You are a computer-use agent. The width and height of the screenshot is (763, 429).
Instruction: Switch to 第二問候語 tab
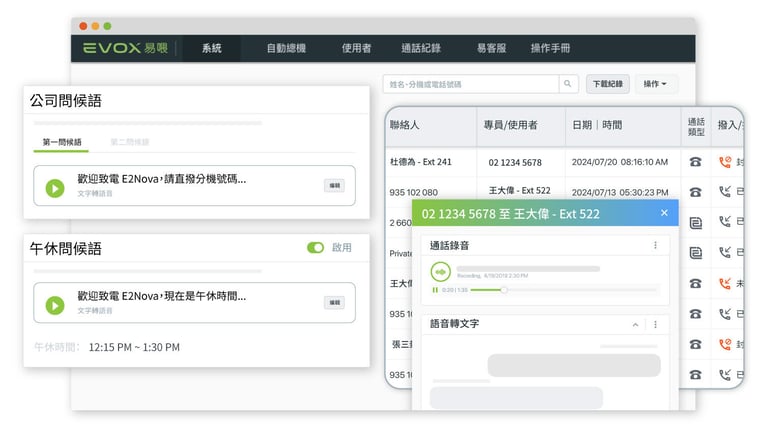click(129, 142)
